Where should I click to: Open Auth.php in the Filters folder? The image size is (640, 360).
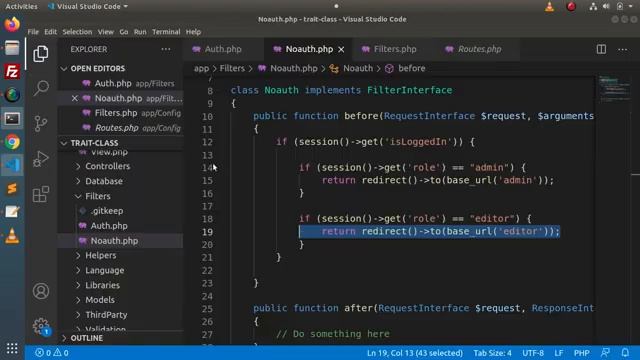109,226
